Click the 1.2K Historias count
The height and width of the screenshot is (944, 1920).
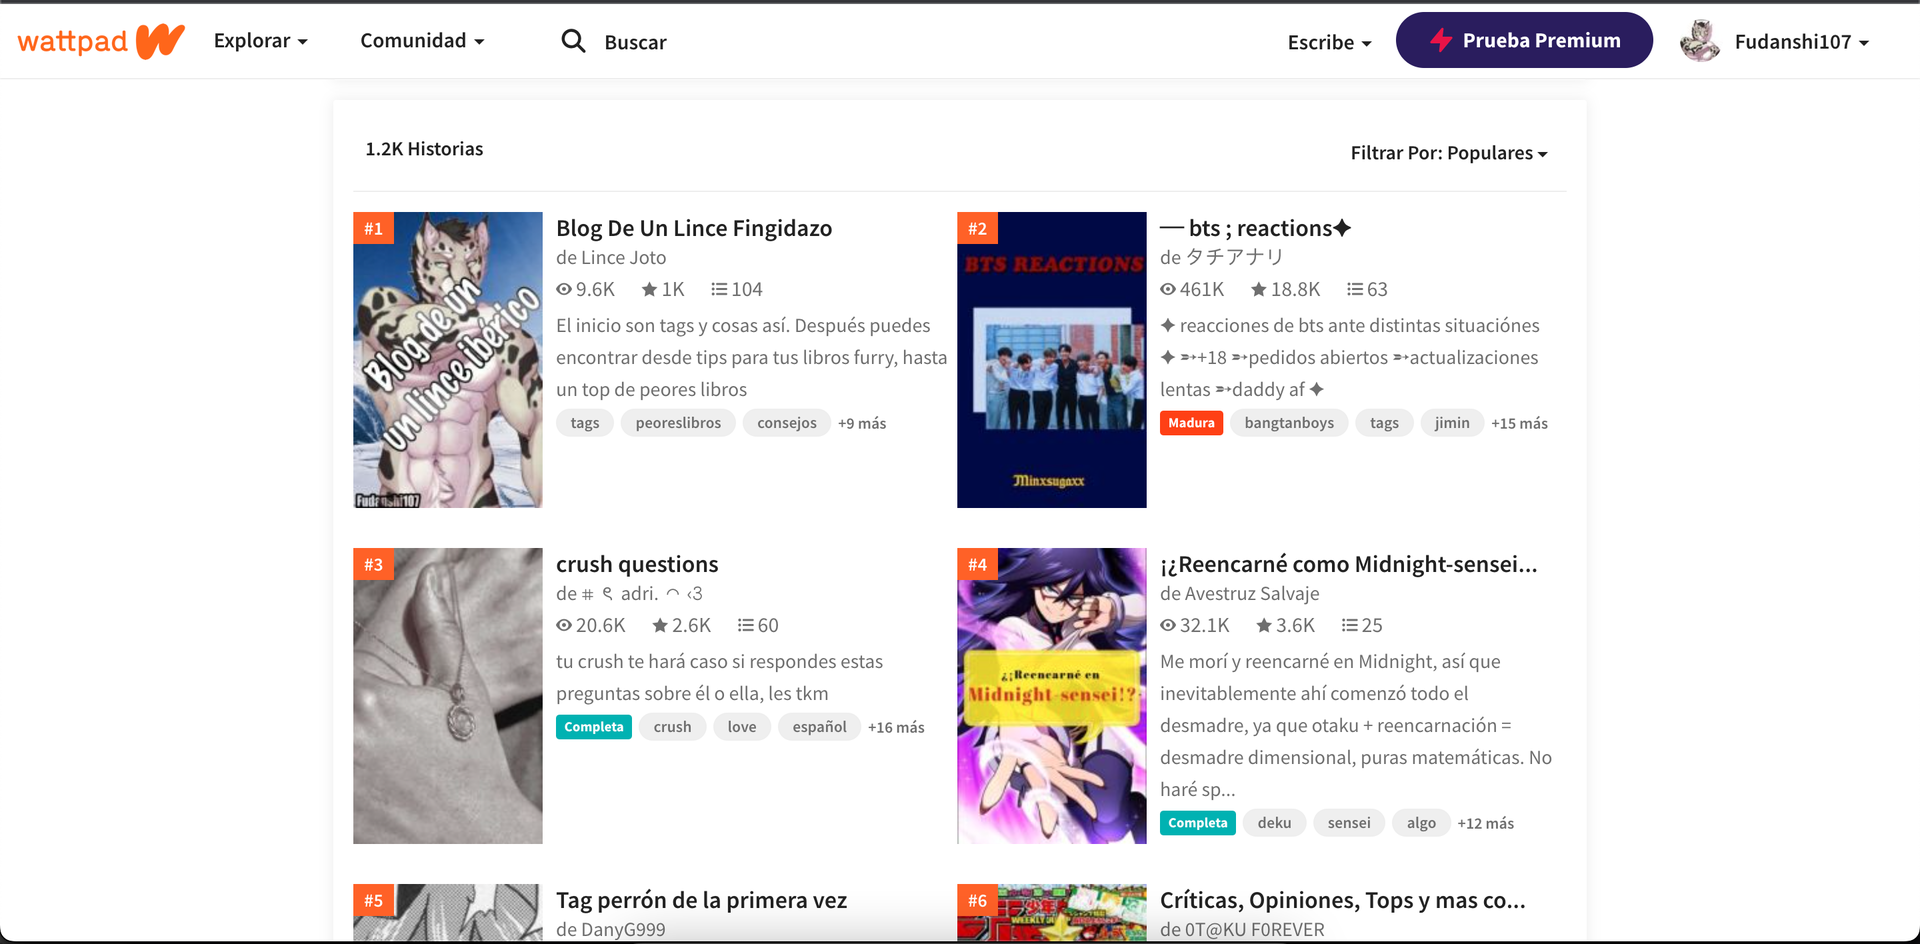(x=424, y=149)
